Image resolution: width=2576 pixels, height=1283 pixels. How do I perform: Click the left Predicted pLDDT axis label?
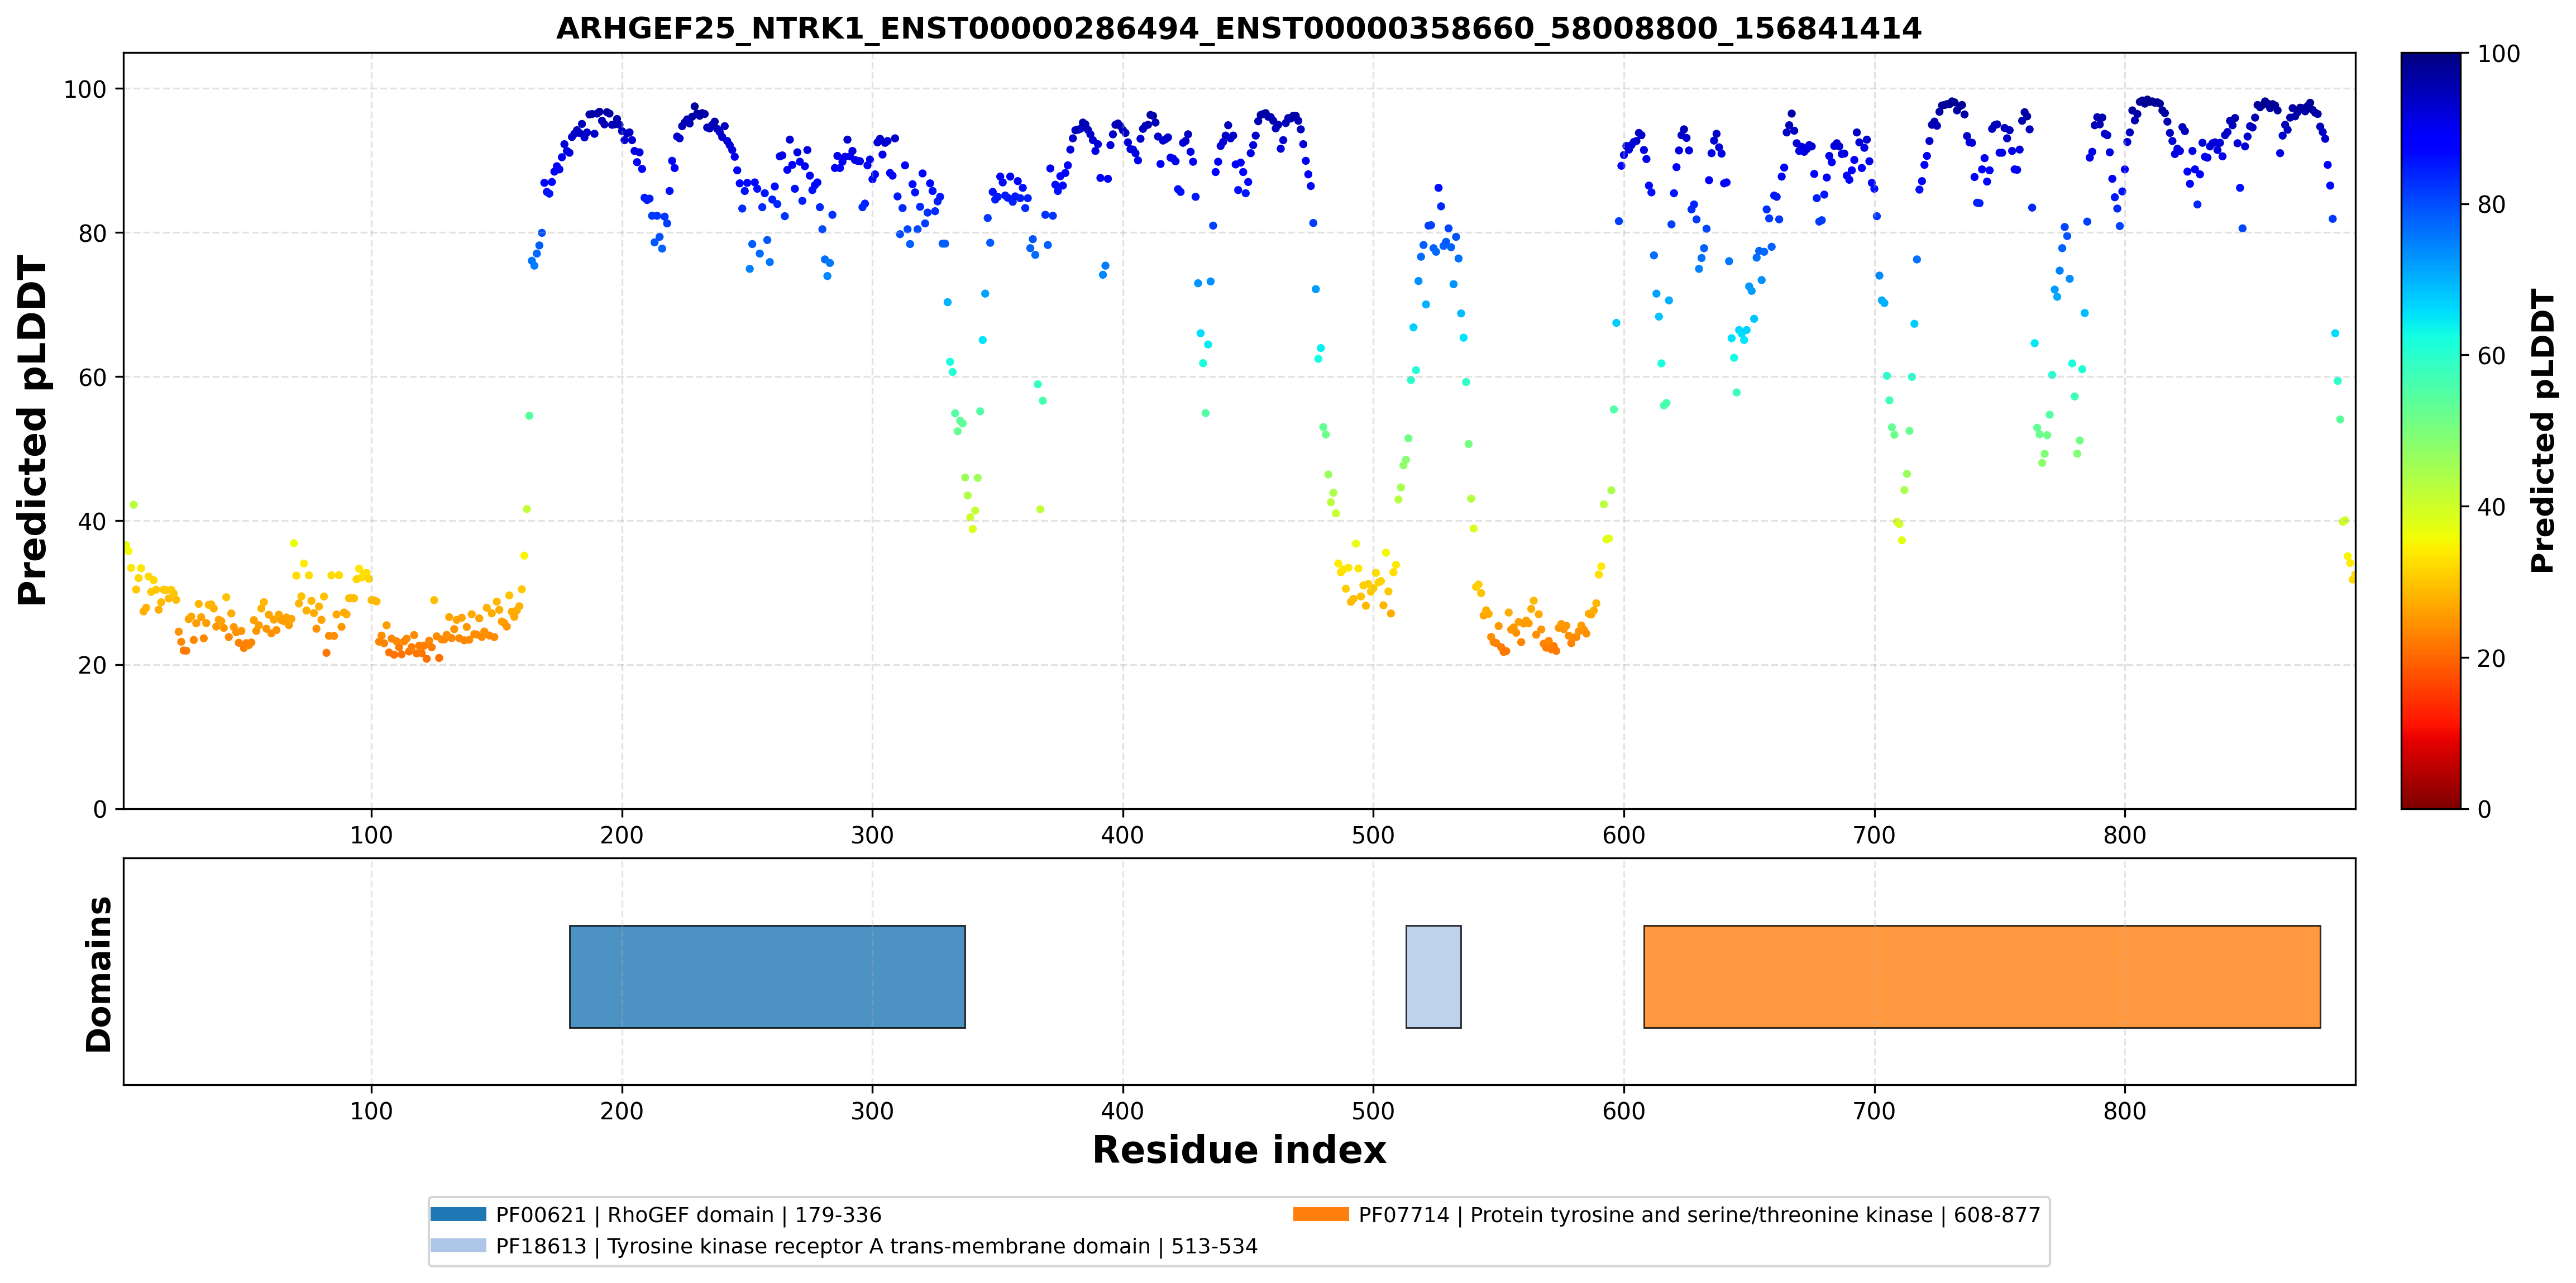(32, 431)
